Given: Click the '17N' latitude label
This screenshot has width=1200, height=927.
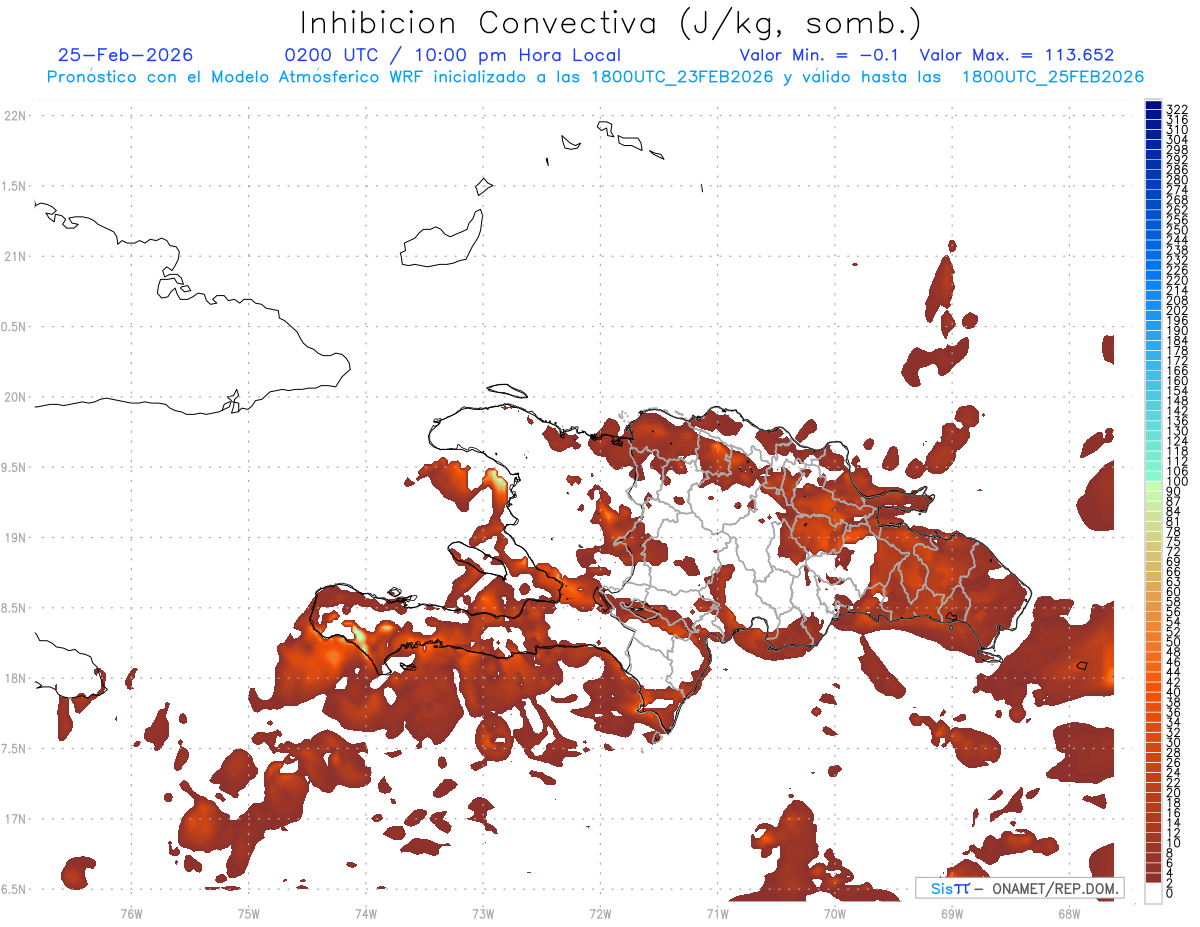Looking at the screenshot, I should pos(15,819).
